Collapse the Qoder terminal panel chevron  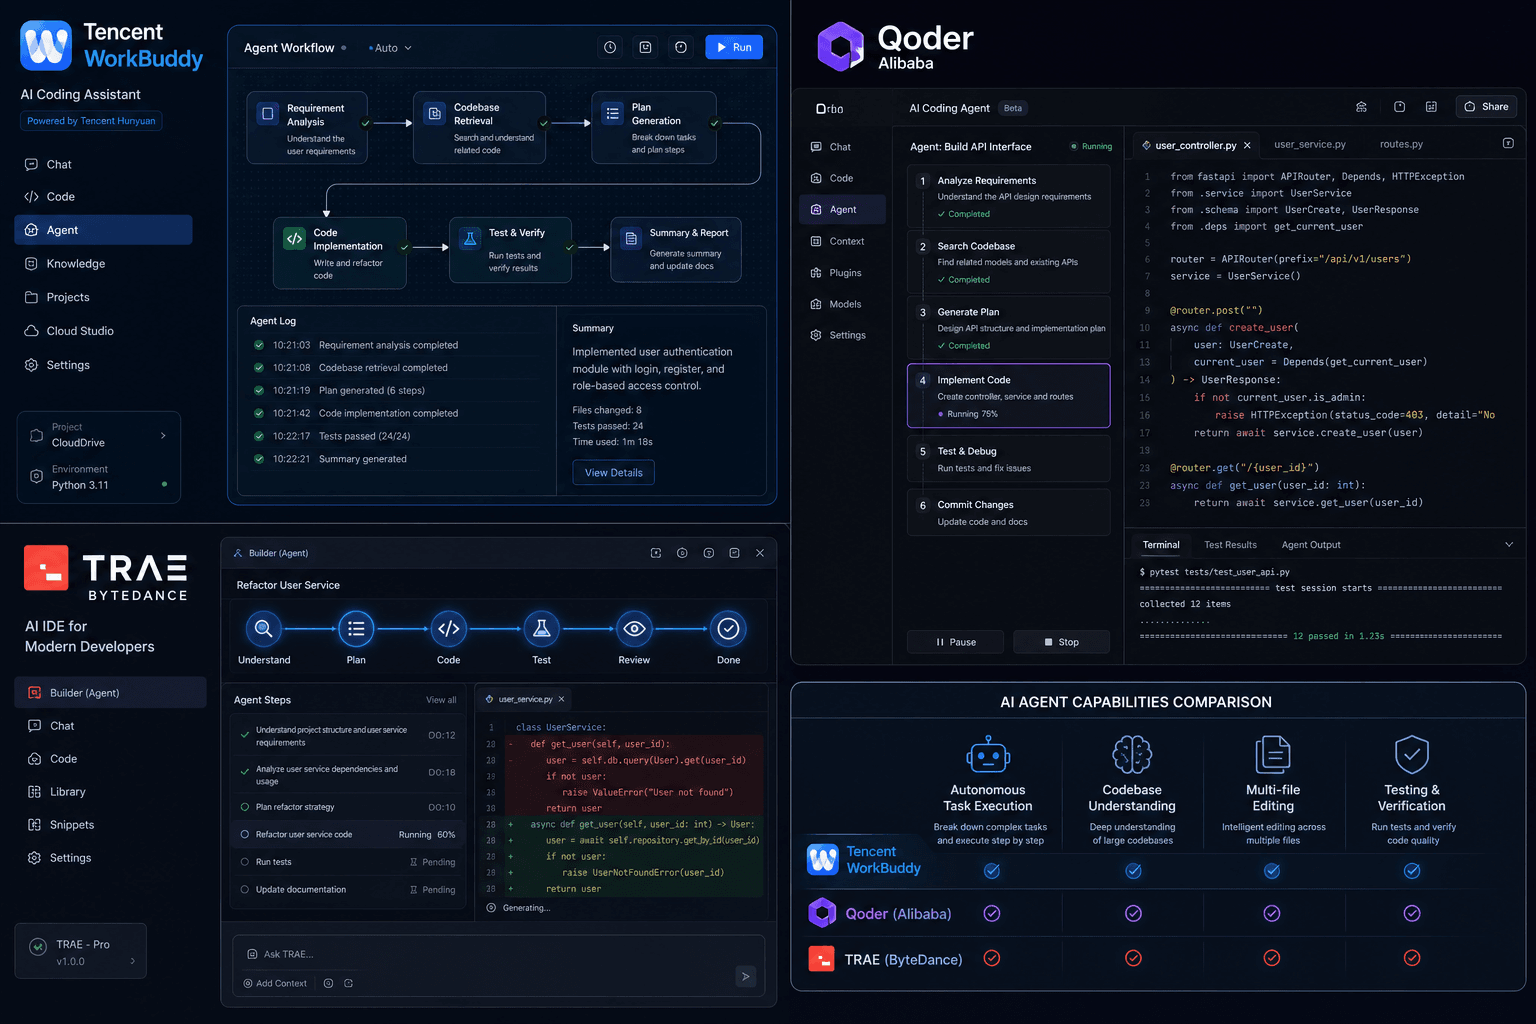[x=1509, y=545]
